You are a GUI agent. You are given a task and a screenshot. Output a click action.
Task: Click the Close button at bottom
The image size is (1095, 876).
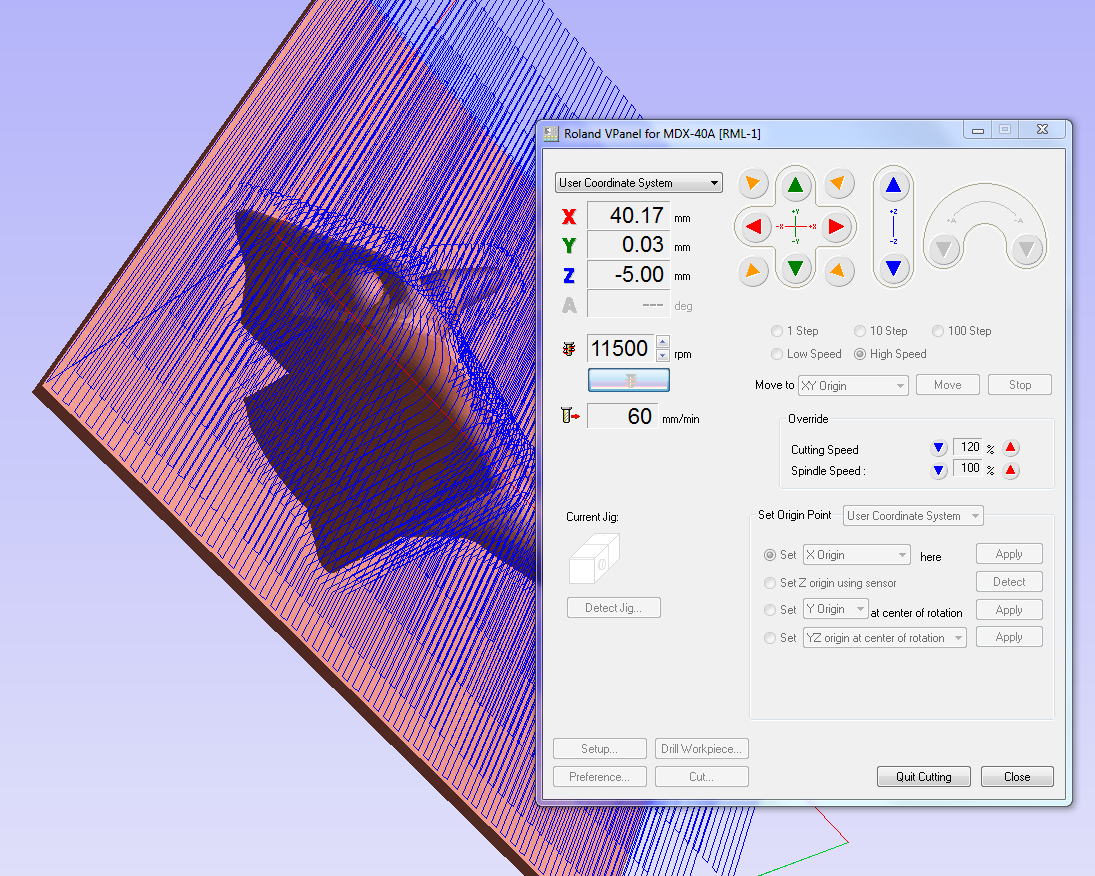1017,777
